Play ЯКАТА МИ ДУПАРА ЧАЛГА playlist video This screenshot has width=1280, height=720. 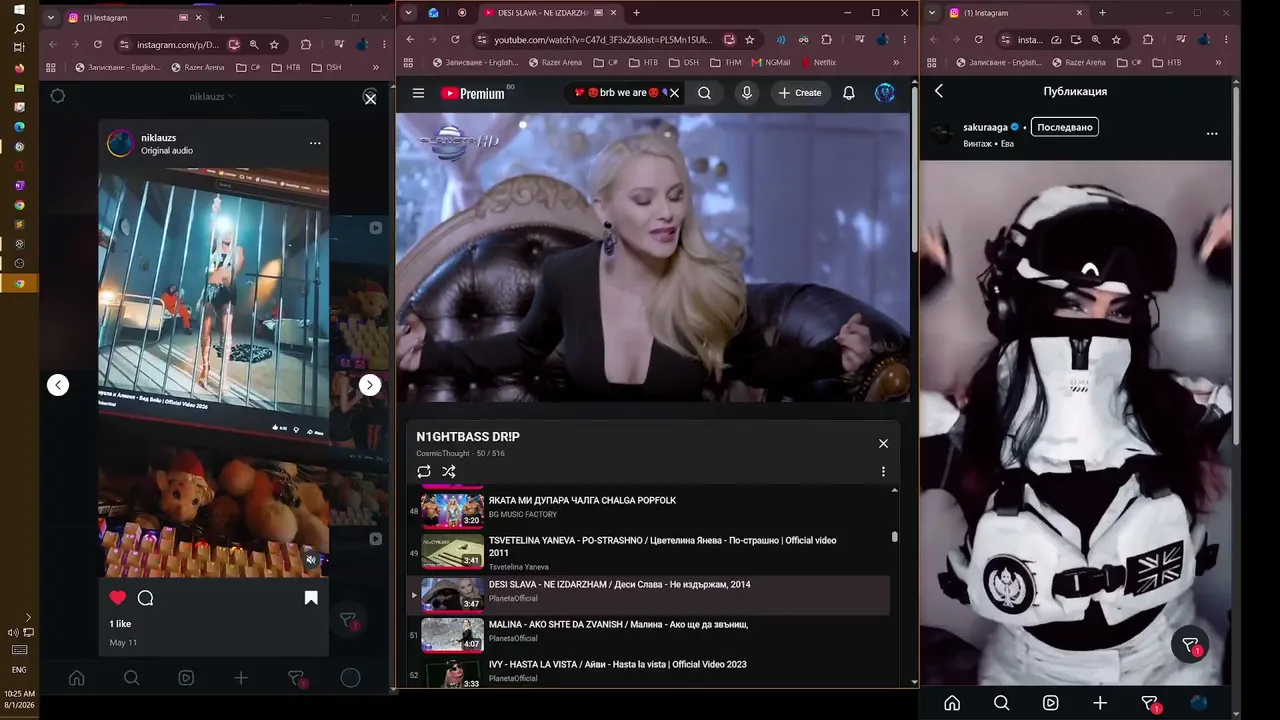pos(648,507)
